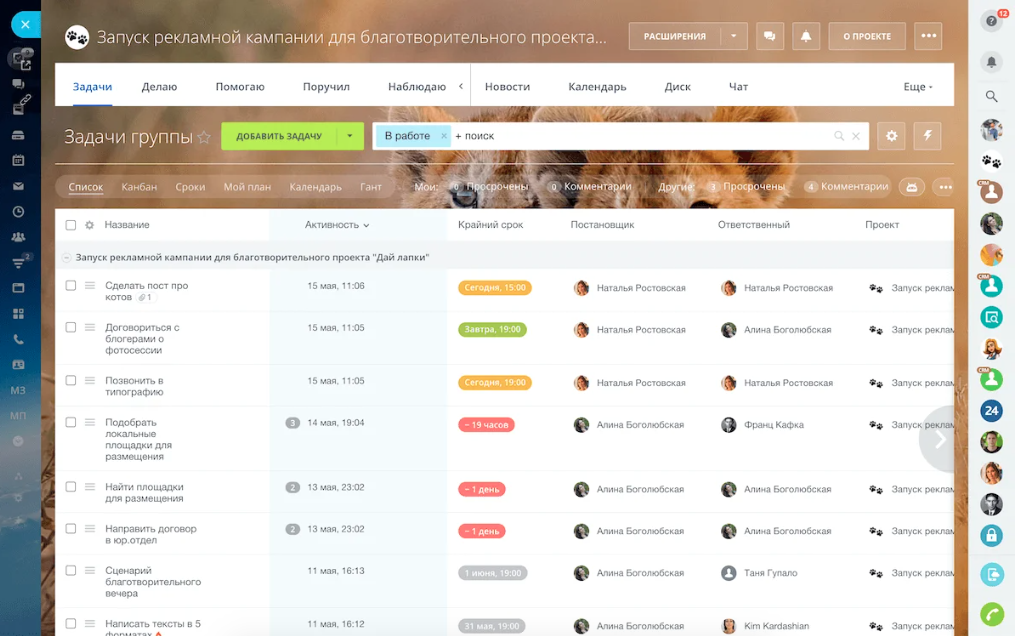Click the lightning automation icon
Viewport: 1015px width, 636px height.
pyautogui.click(x=927, y=136)
